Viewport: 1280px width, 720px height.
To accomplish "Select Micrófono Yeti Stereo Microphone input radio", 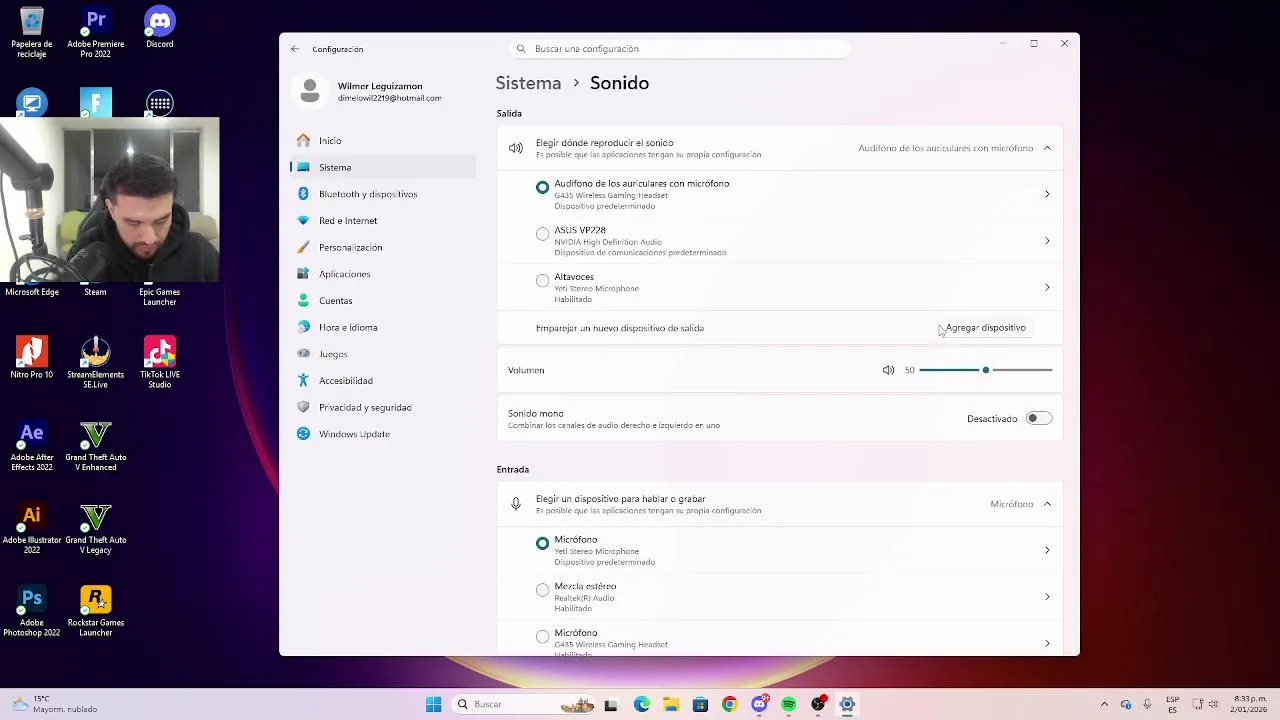I will pos(542,543).
